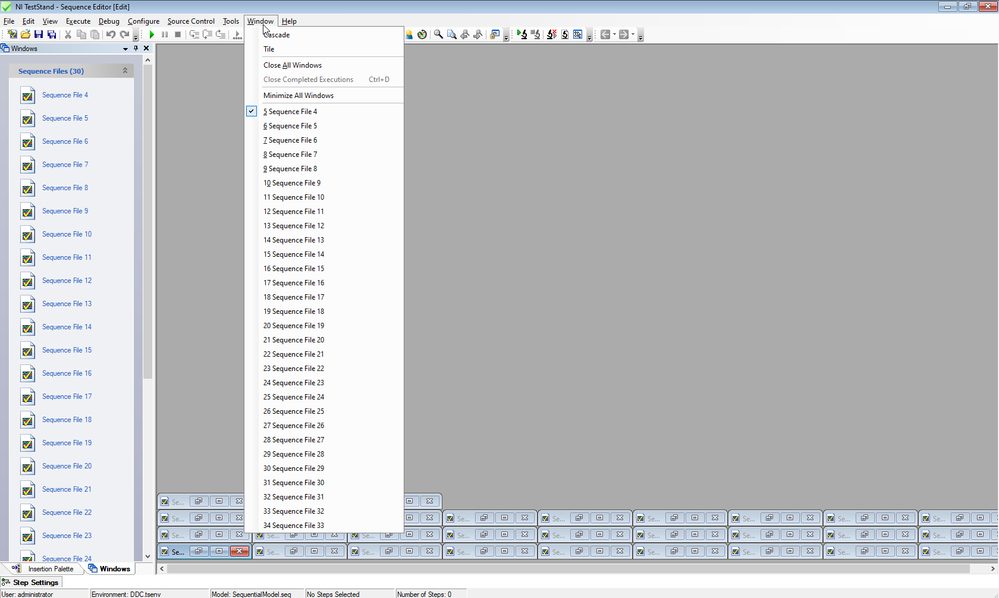
Task: Click the magnifying glass Find icon
Action: click(x=438, y=34)
